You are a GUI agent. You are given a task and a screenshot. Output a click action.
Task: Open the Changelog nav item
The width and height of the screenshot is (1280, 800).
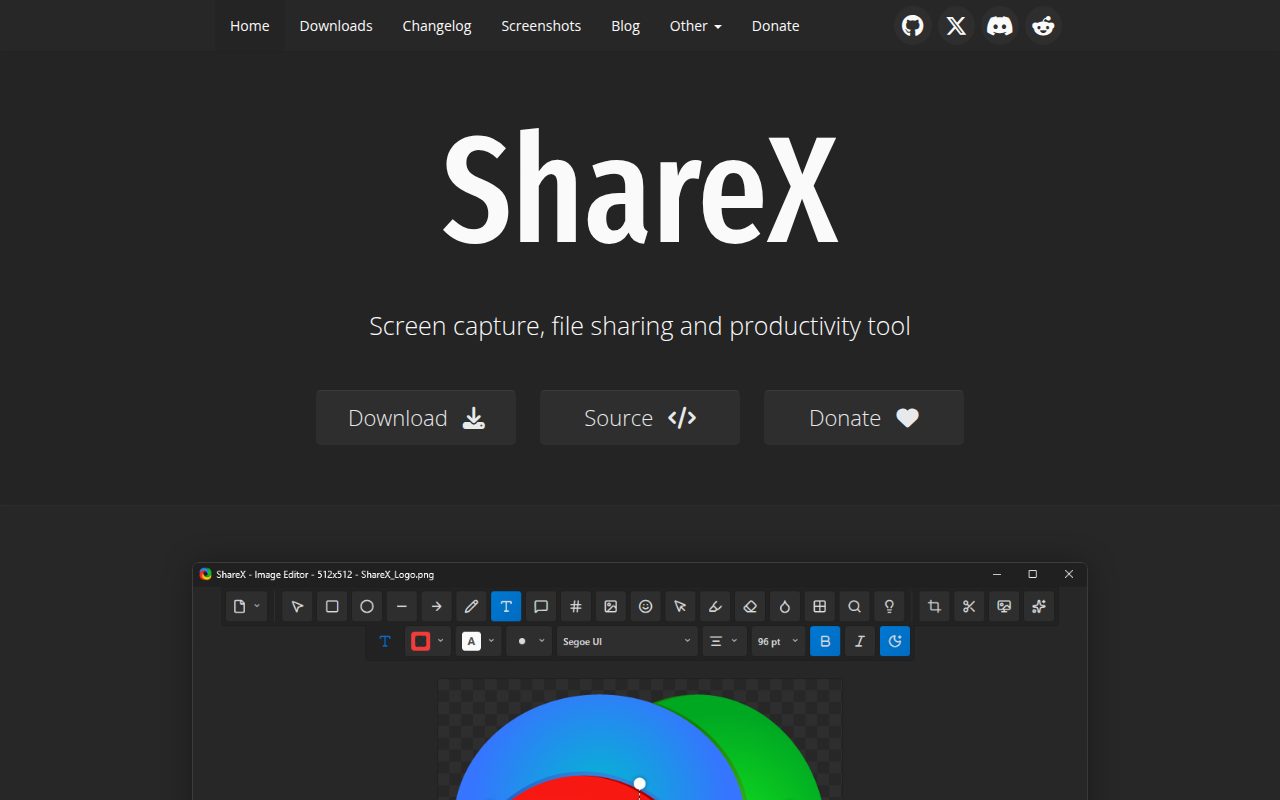point(437,26)
